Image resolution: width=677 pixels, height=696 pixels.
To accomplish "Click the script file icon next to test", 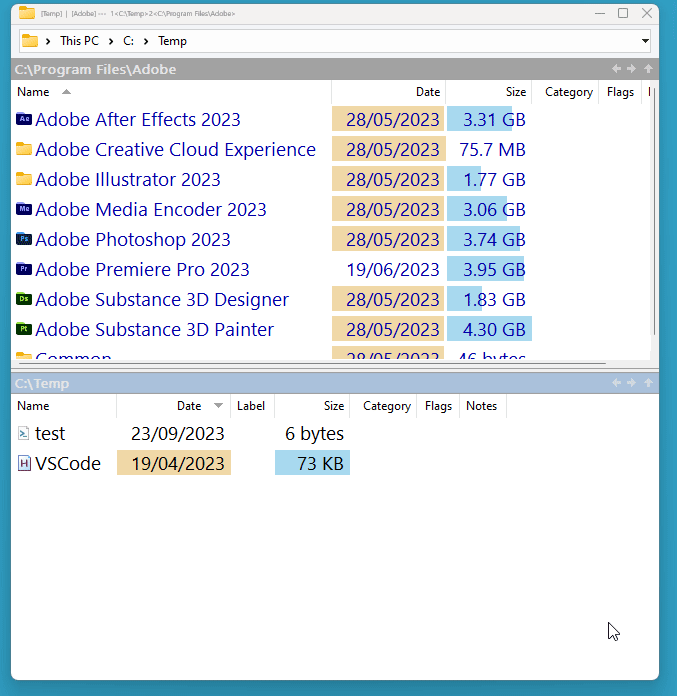I will tap(24, 433).
